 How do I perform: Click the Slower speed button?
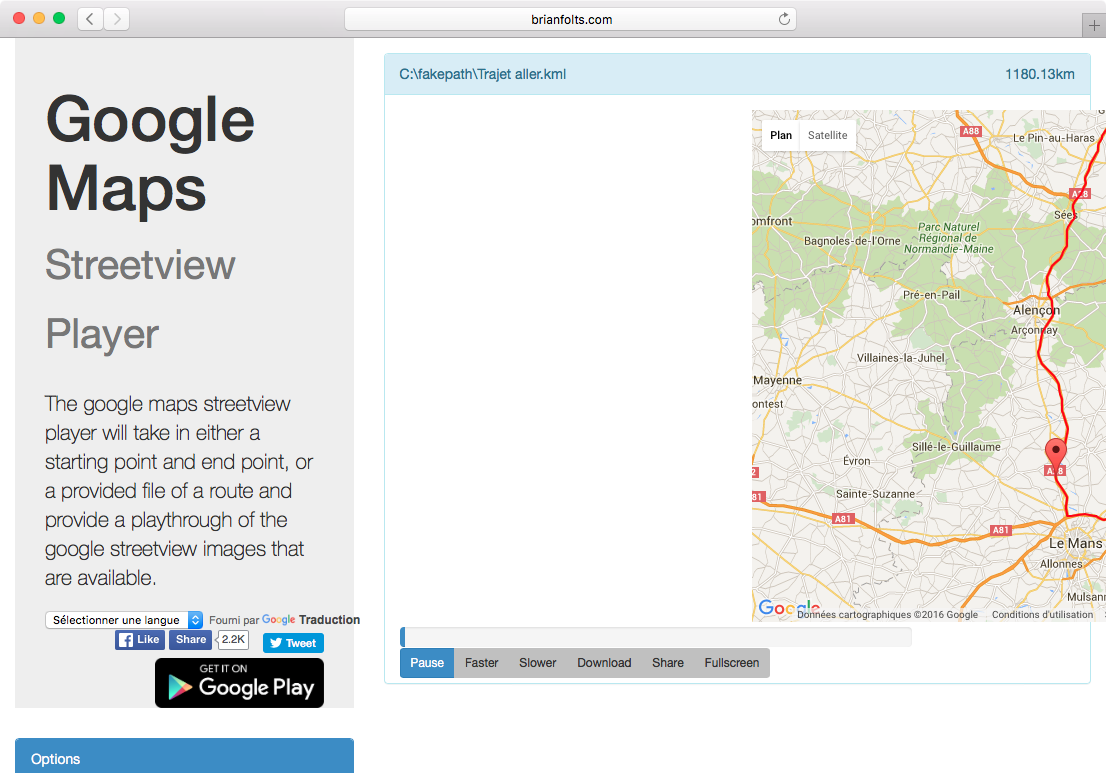click(537, 663)
